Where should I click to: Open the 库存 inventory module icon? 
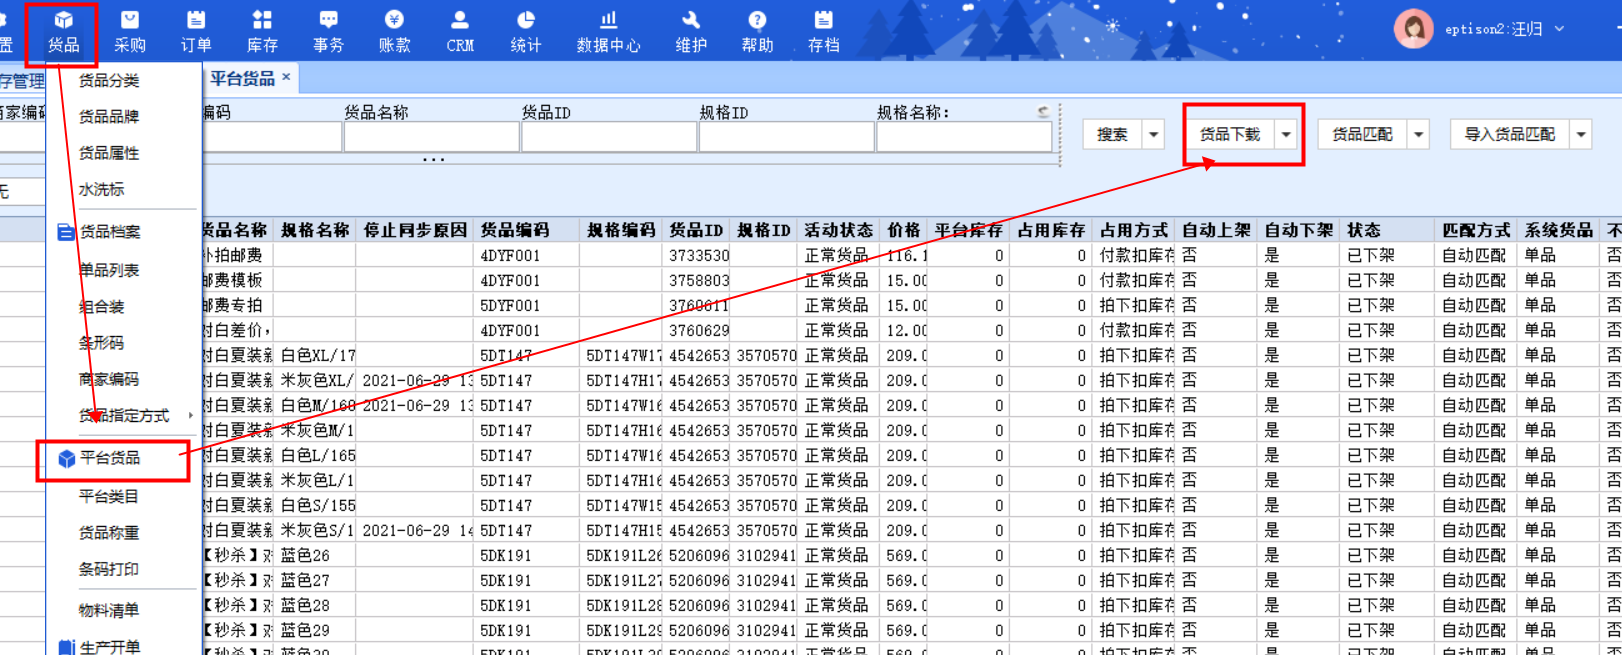coord(262,31)
